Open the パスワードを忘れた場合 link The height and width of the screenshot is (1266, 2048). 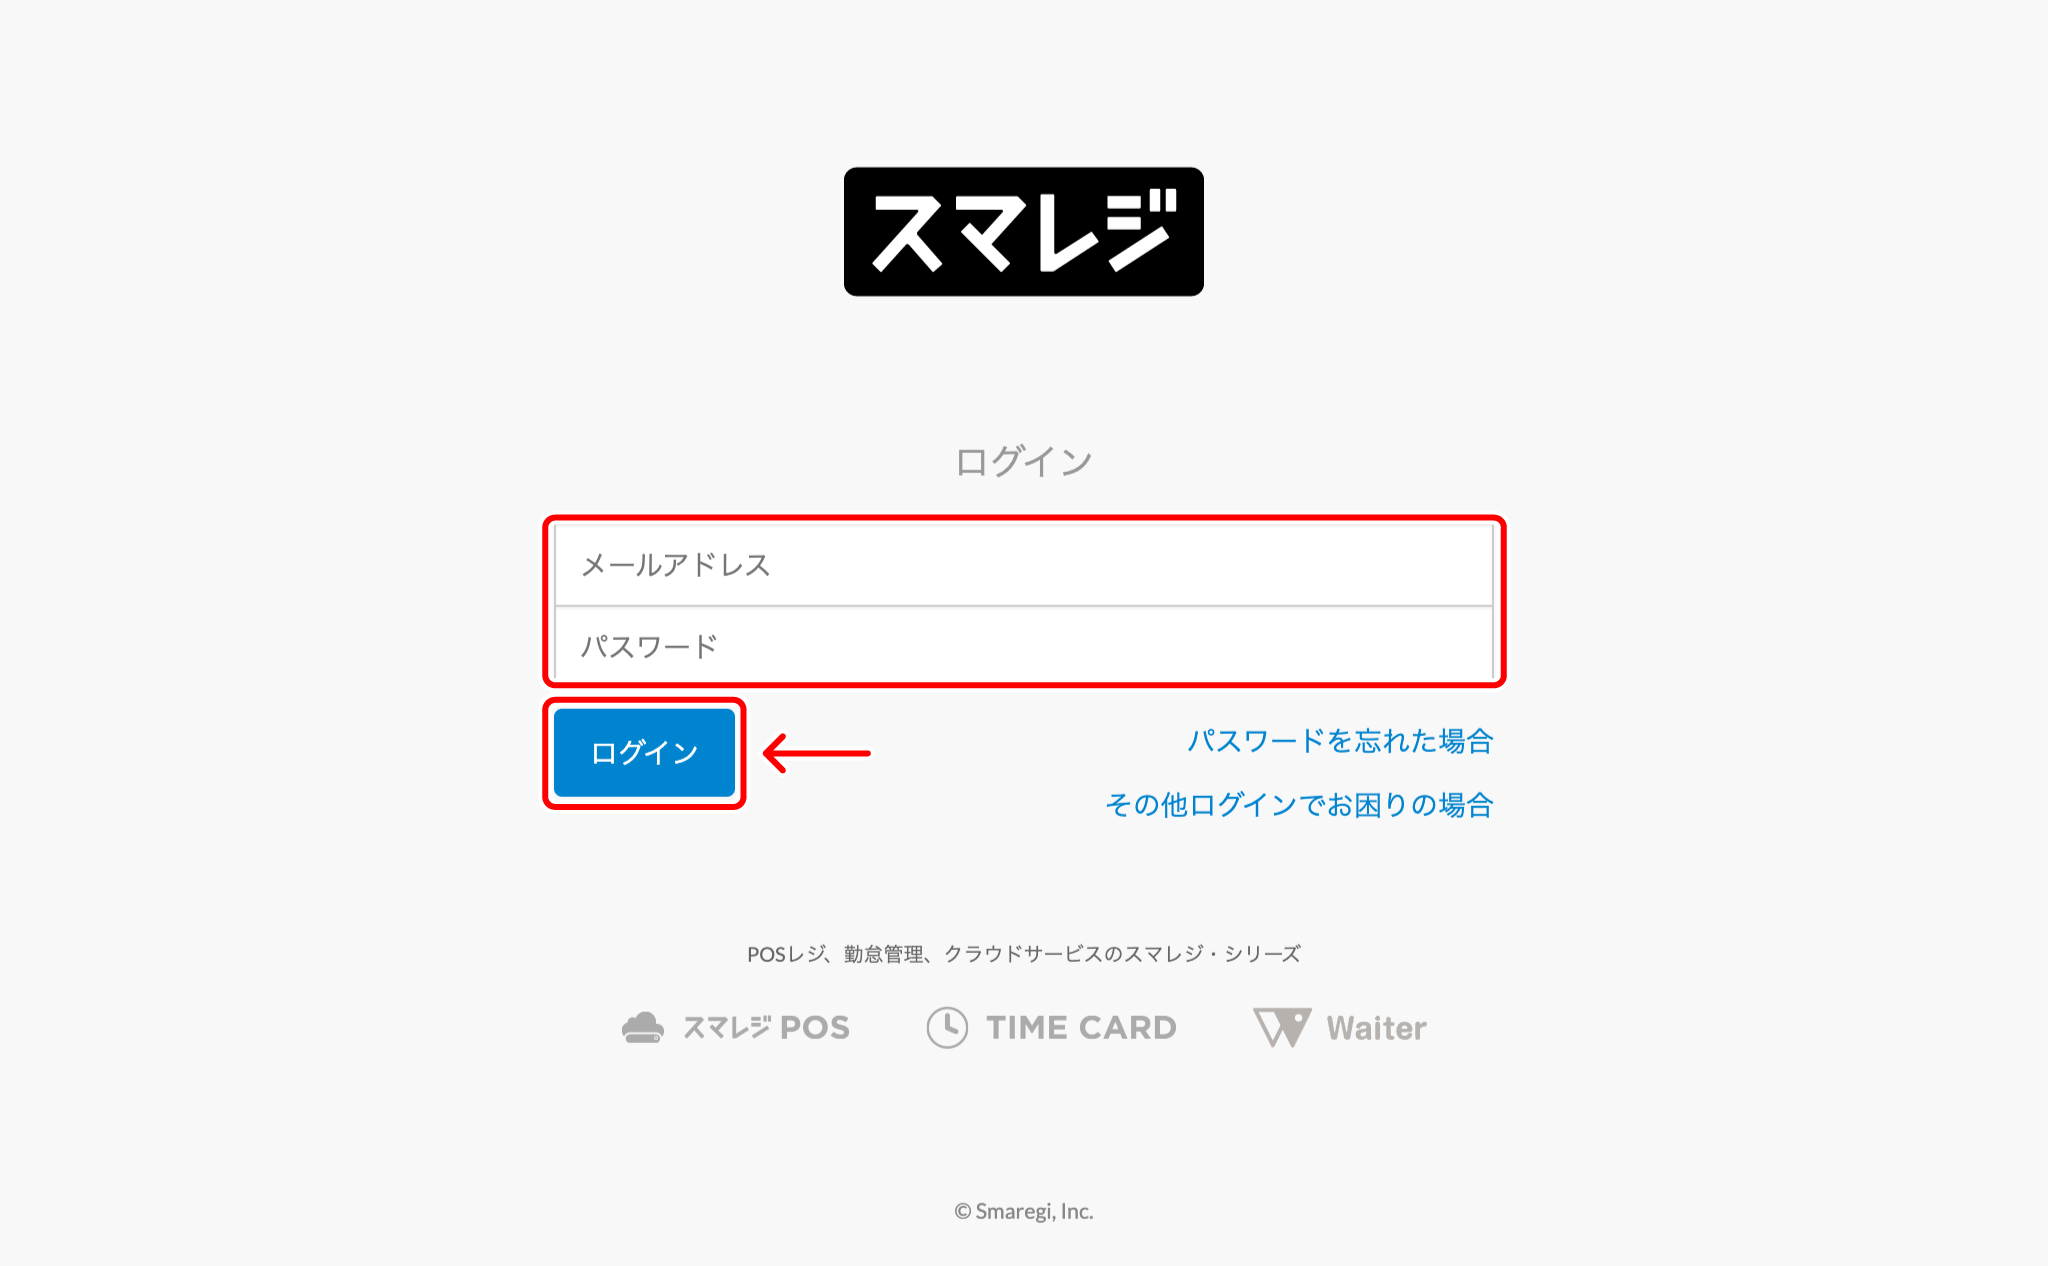[x=1340, y=741]
